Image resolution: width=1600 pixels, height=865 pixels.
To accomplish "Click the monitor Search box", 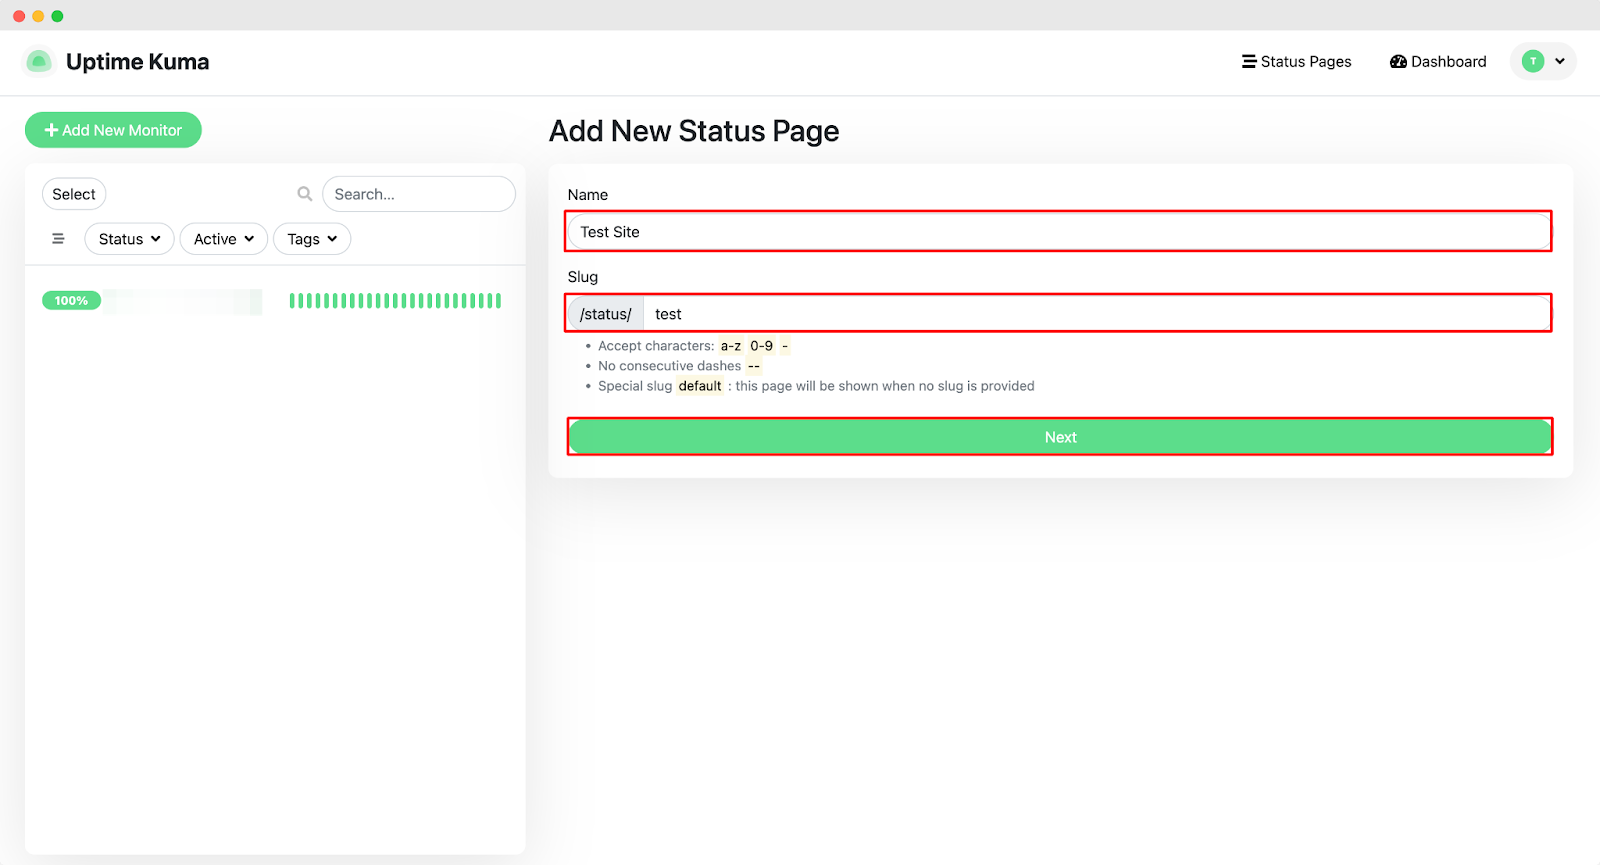I will 418,194.
